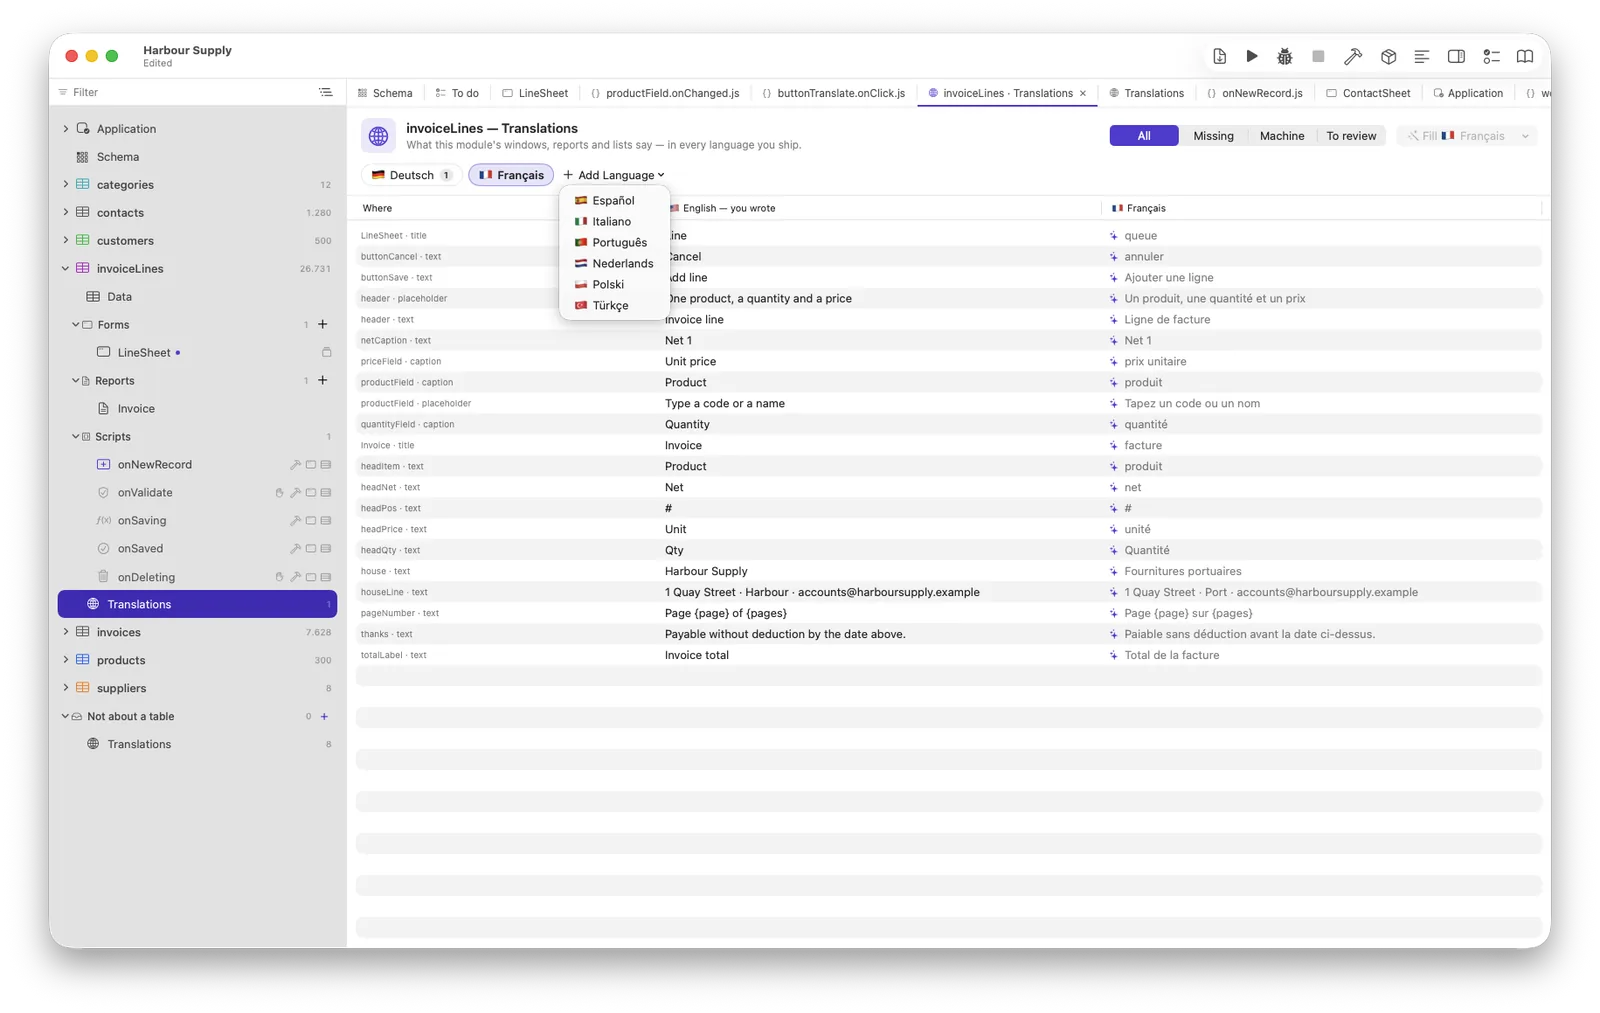The width and height of the screenshot is (1600, 1013).
Task: Click hand icon on onValidate row
Action: point(279,493)
